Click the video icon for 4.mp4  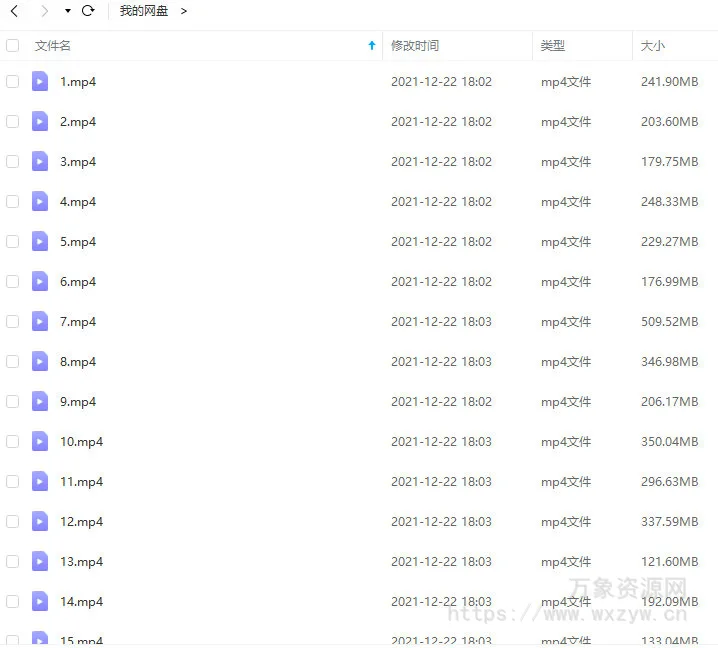pos(40,202)
